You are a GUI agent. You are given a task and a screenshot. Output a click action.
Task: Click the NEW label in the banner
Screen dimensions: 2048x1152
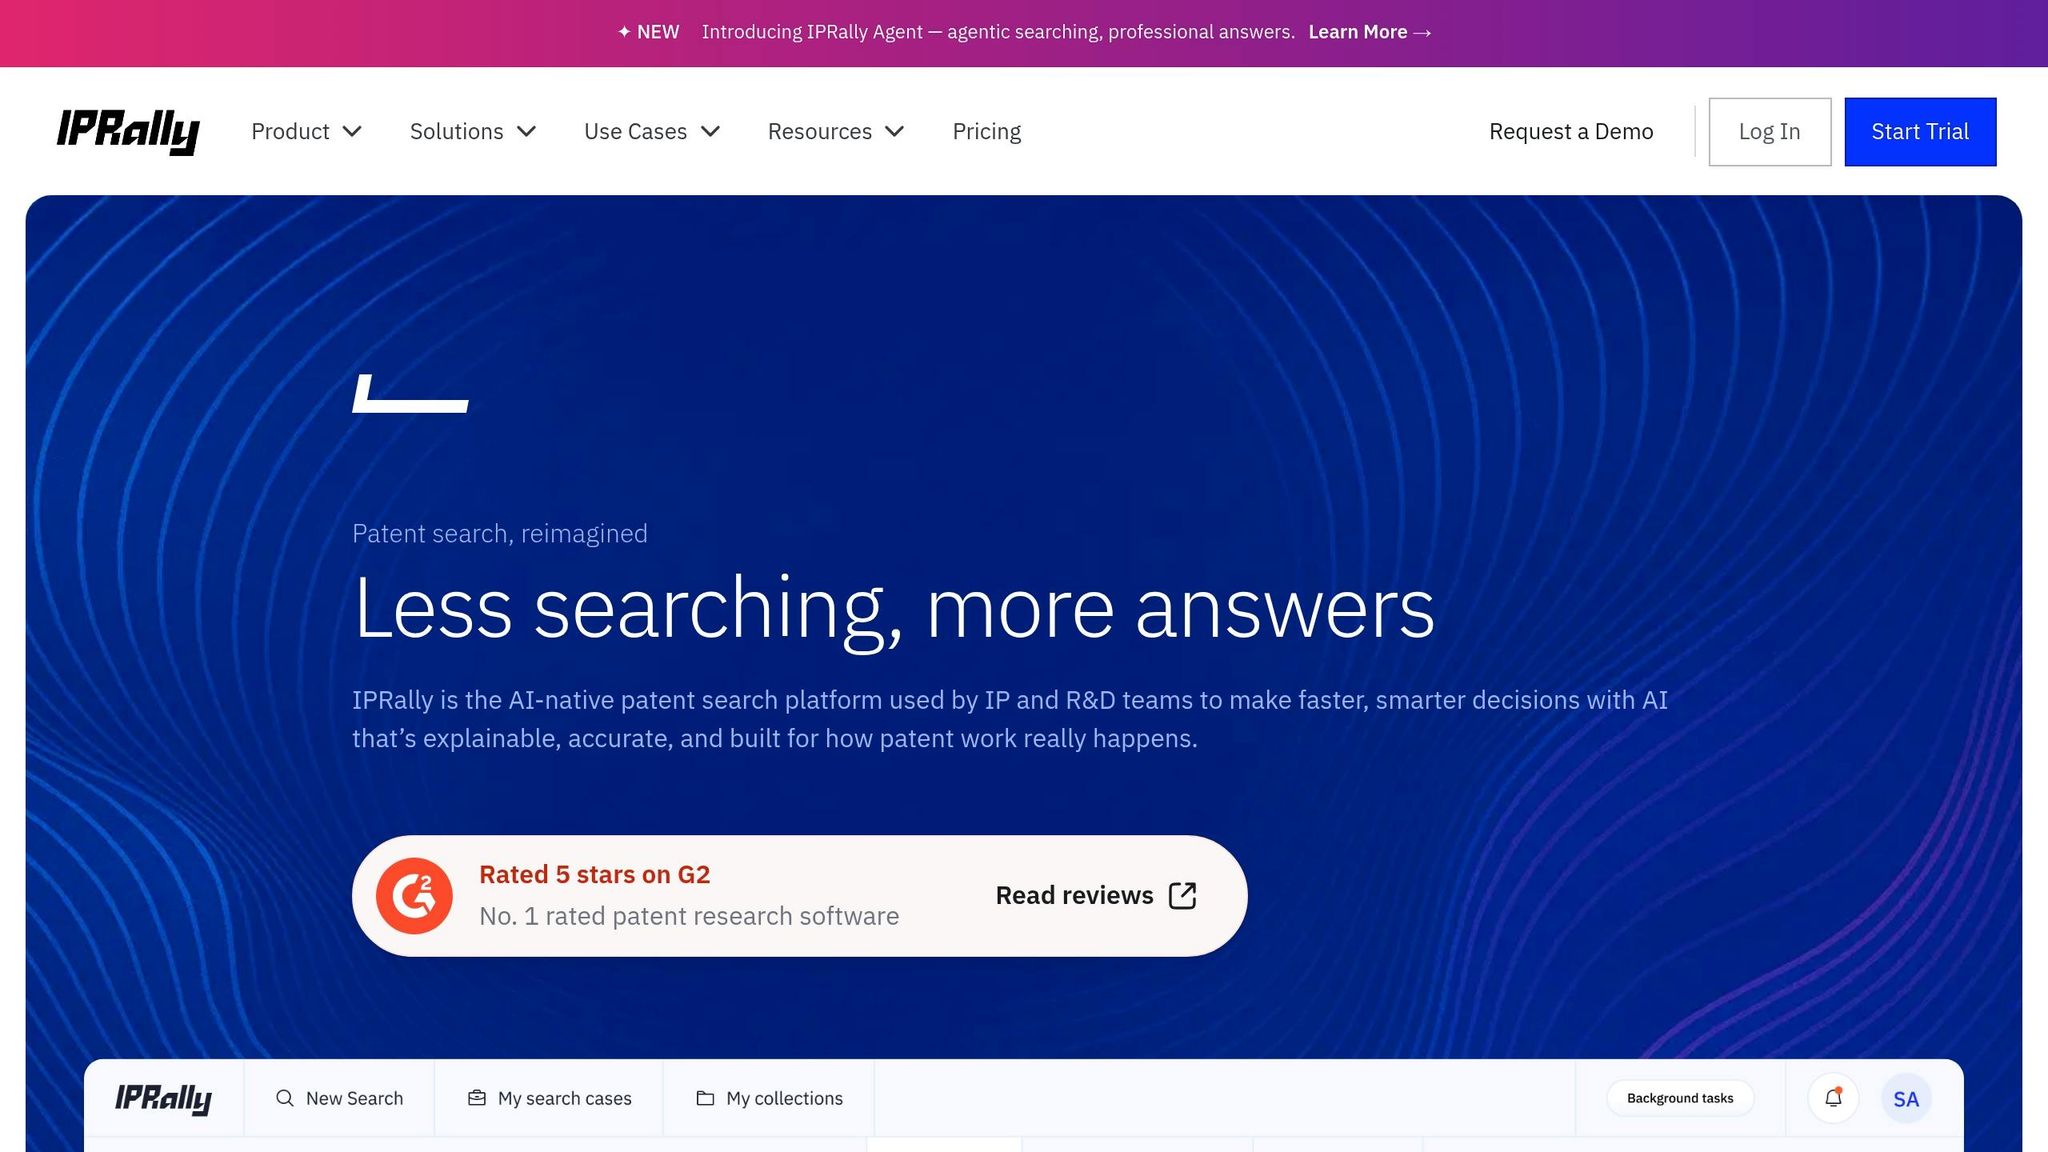pyautogui.click(x=658, y=32)
